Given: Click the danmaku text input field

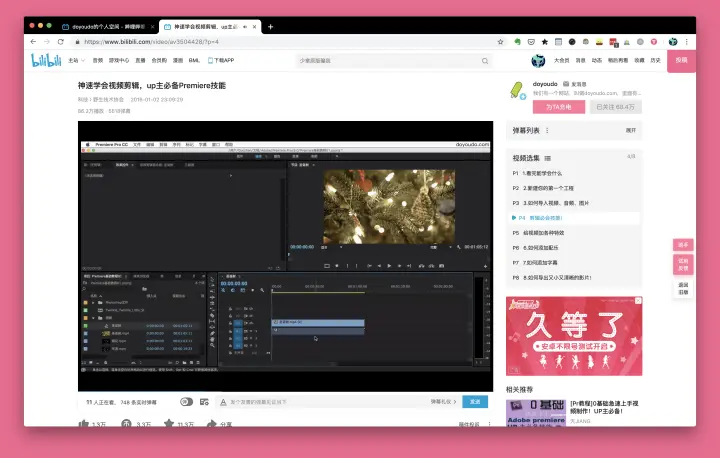Looking at the screenshot, I should click(x=328, y=402).
